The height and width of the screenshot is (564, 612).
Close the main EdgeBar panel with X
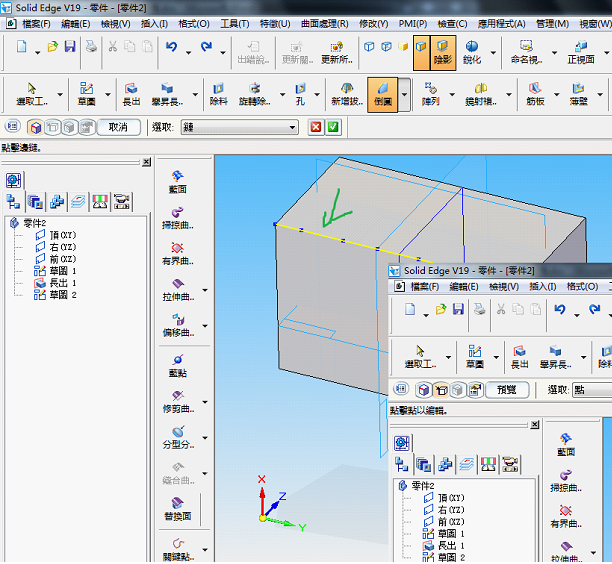(x=147, y=162)
